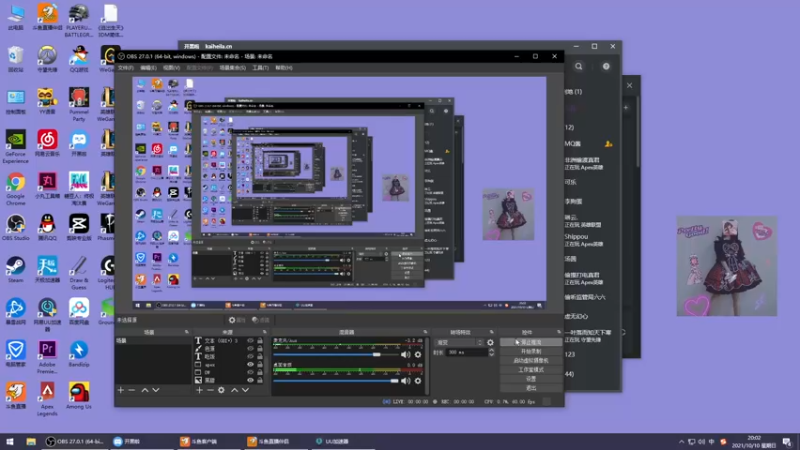Pop out the Sources dock panel
This screenshot has width=800, height=450.
[264, 332]
